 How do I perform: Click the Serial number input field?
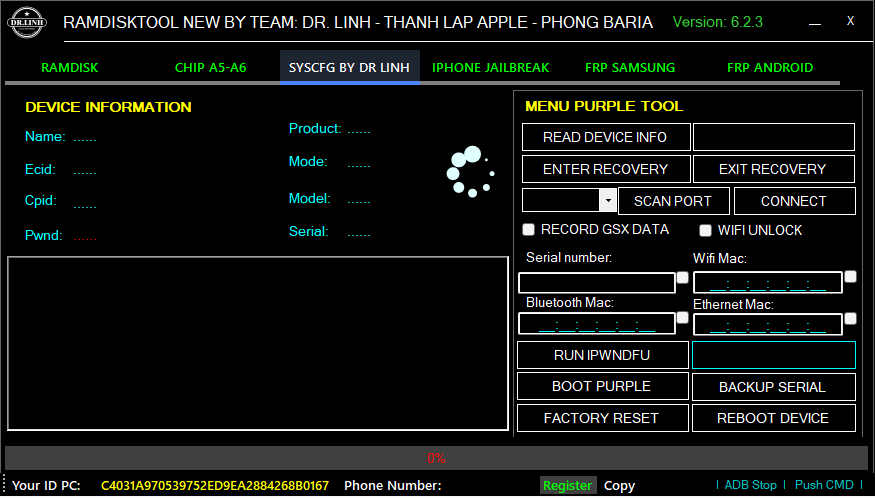click(597, 283)
